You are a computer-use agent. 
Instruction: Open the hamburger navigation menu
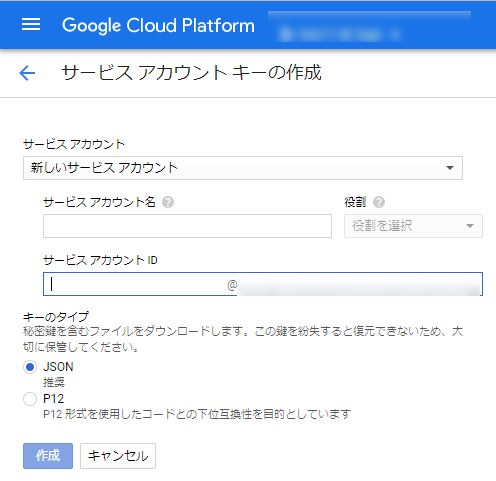tap(31, 24)
